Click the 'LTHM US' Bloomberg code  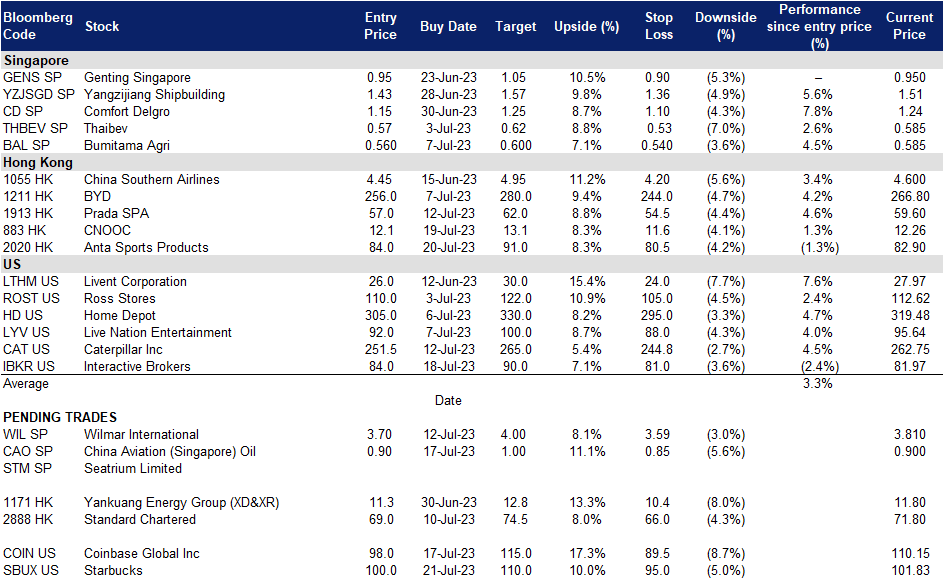click(31, 281)
